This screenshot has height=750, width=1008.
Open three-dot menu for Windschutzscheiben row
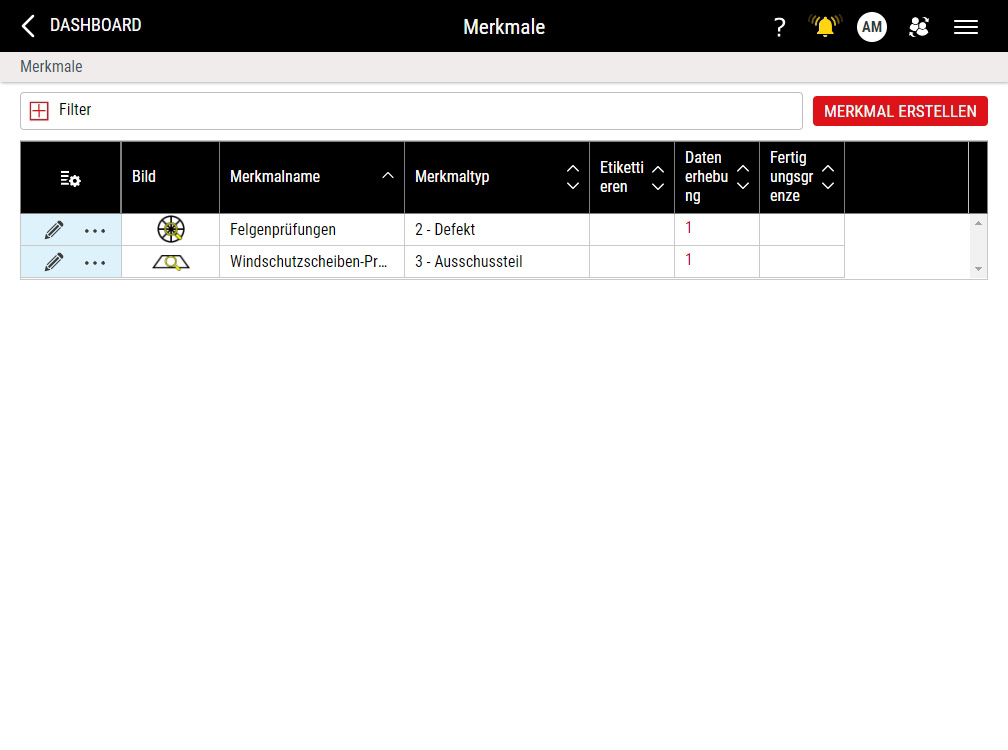(x=95, y=263)
